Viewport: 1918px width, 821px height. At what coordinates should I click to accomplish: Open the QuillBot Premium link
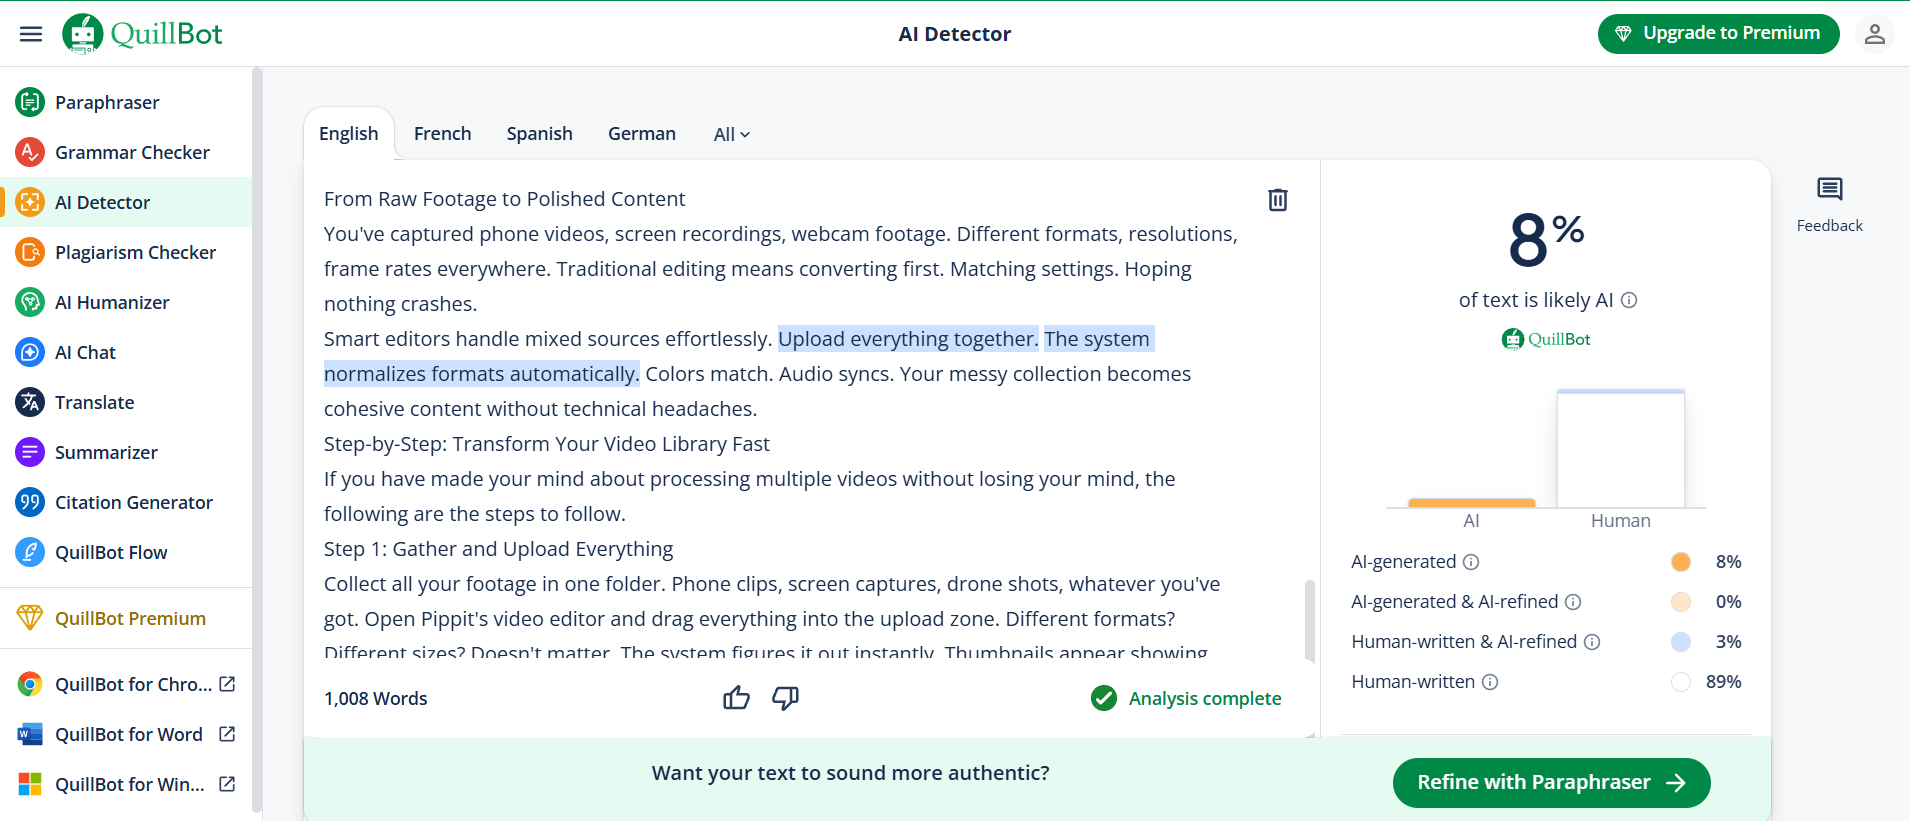tap(130, 618)
